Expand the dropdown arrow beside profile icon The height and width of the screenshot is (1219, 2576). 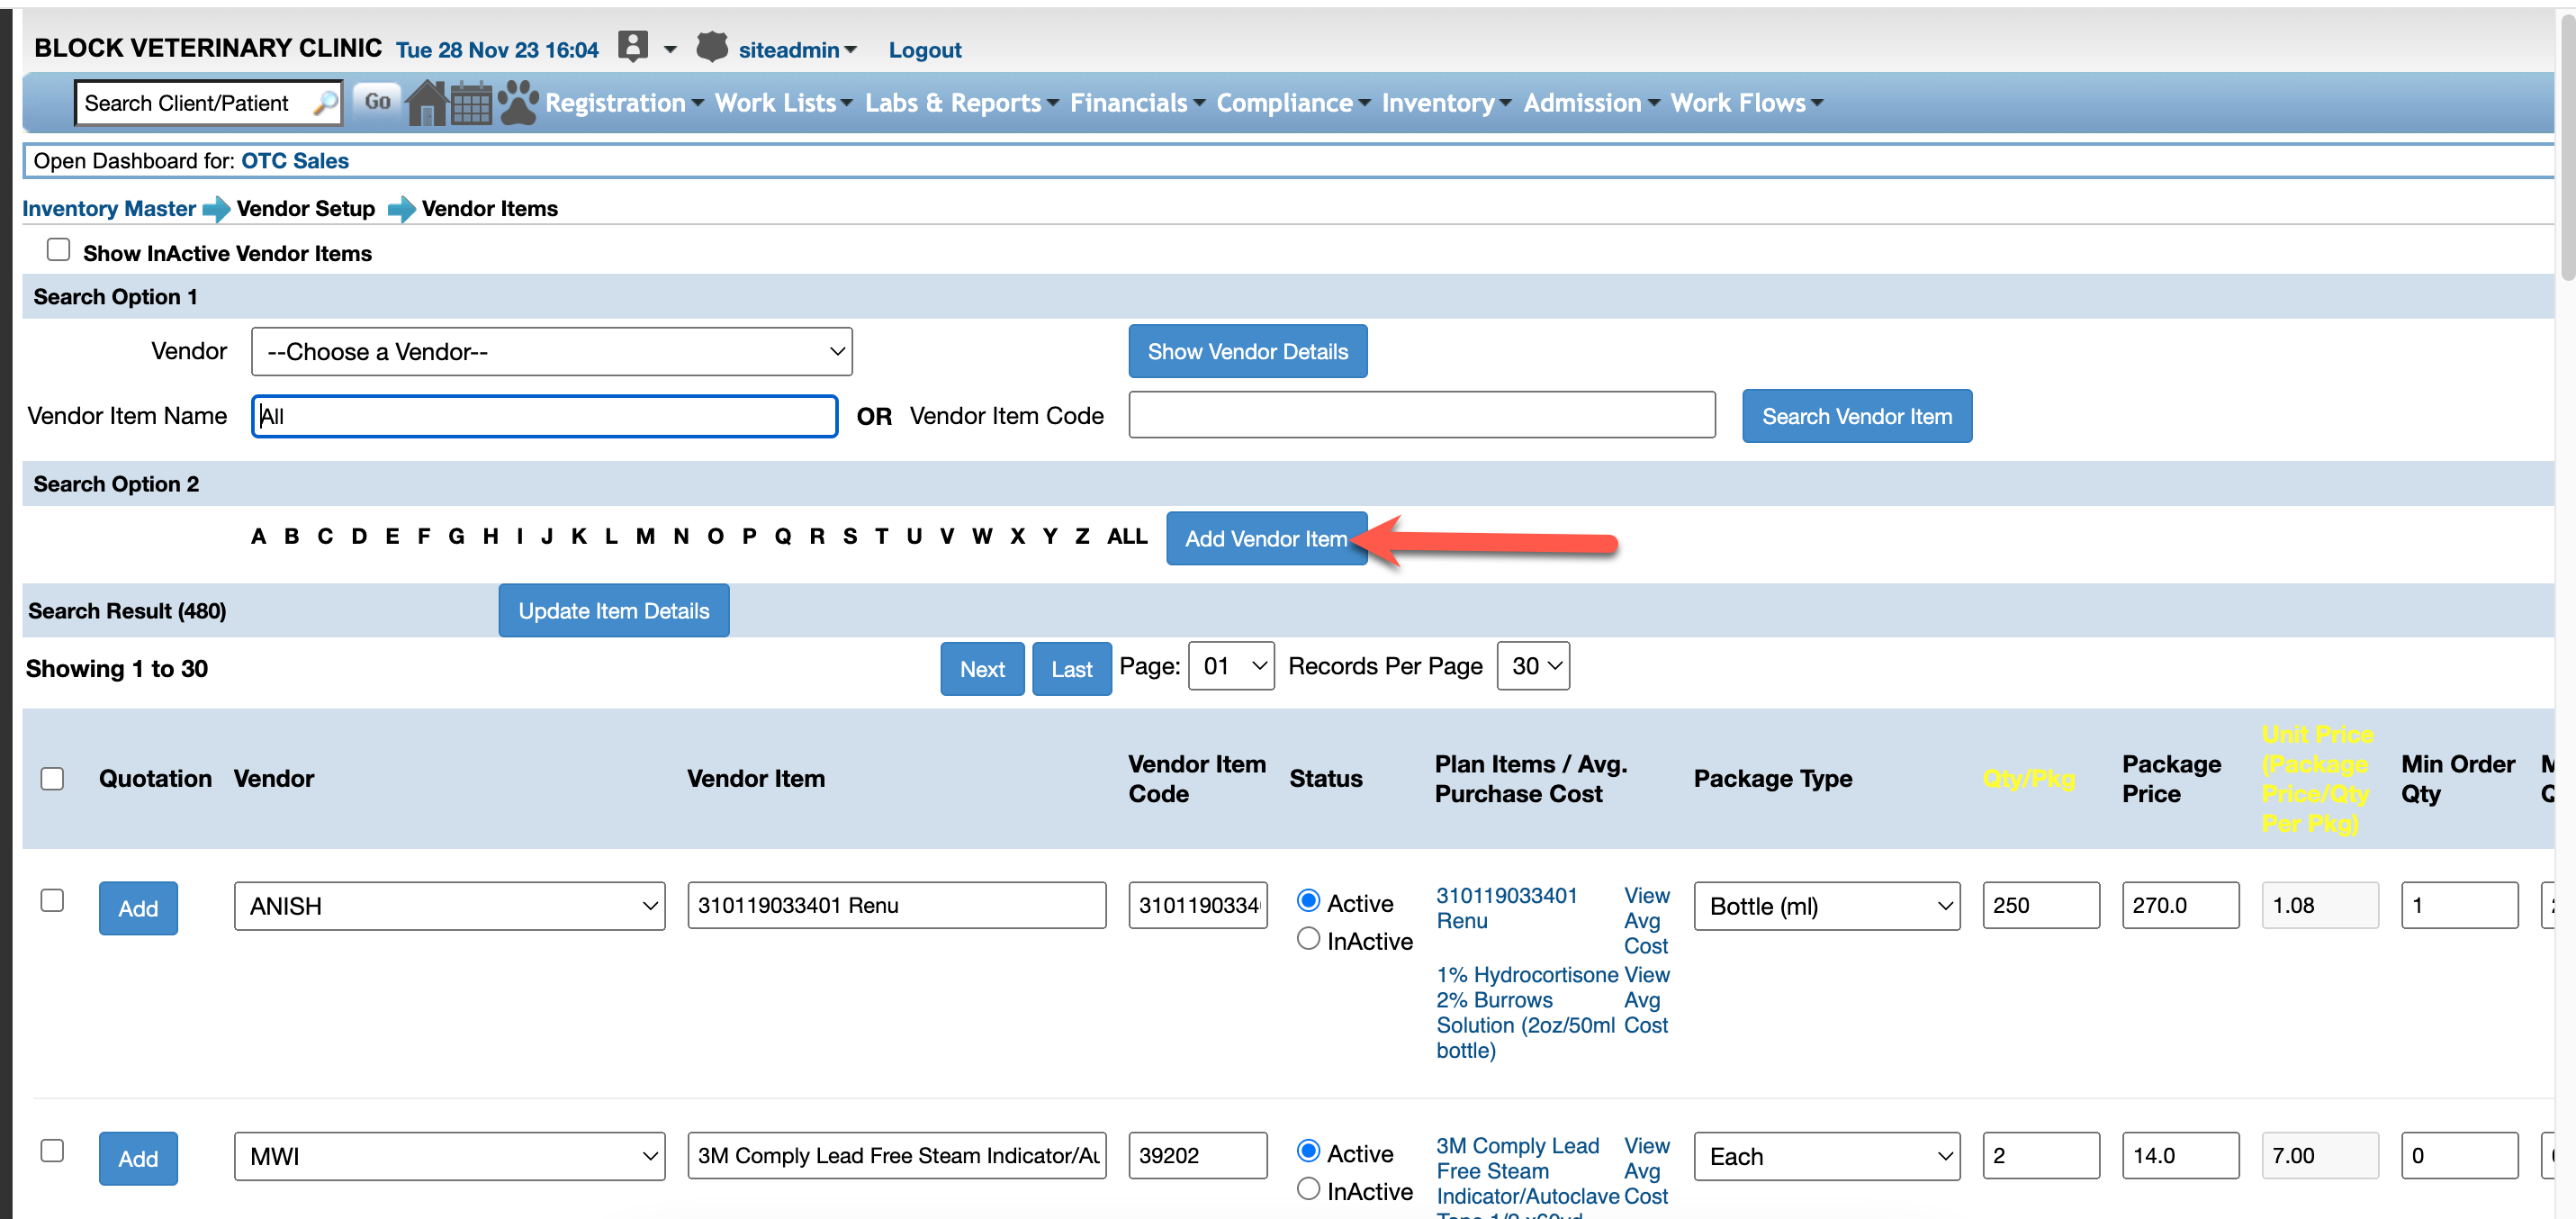(670, 49)
